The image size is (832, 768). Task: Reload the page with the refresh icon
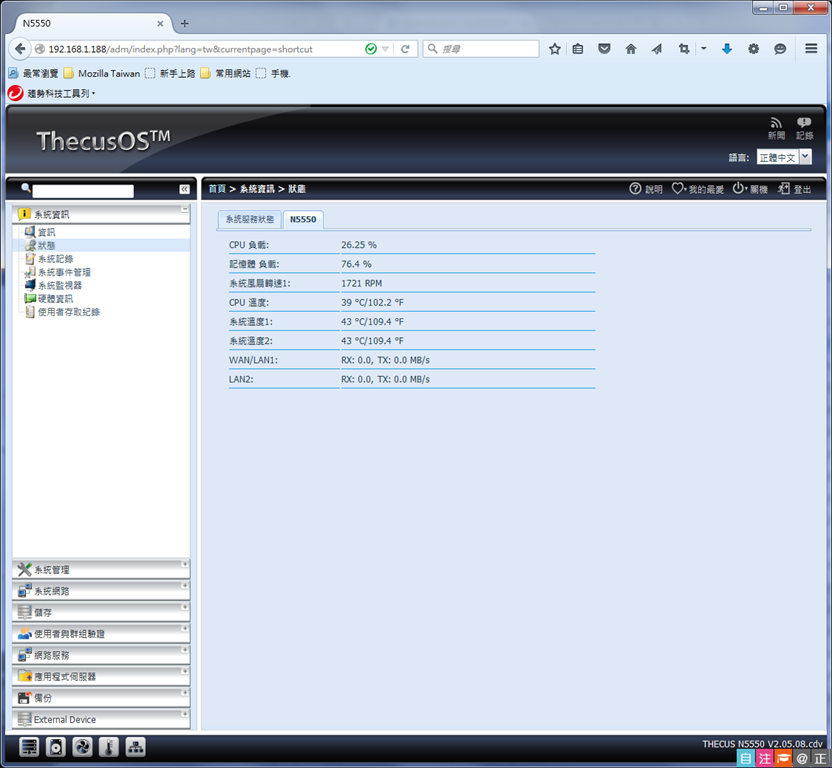point(405,49)
